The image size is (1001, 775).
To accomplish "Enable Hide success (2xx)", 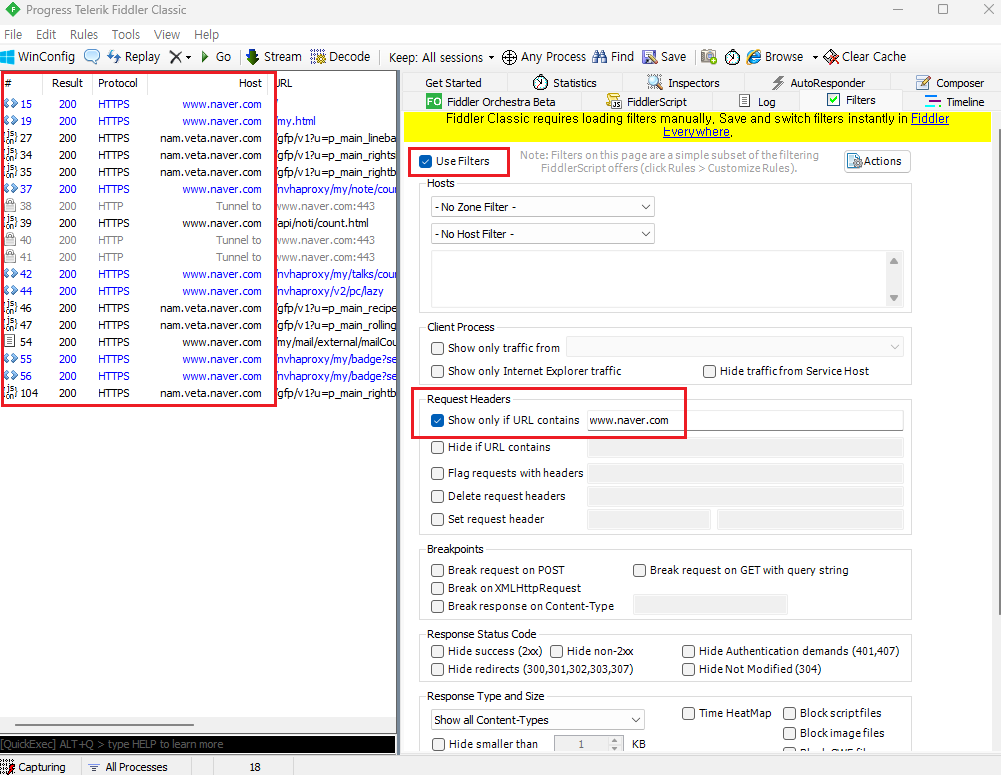I will click(x=437, y=651).
